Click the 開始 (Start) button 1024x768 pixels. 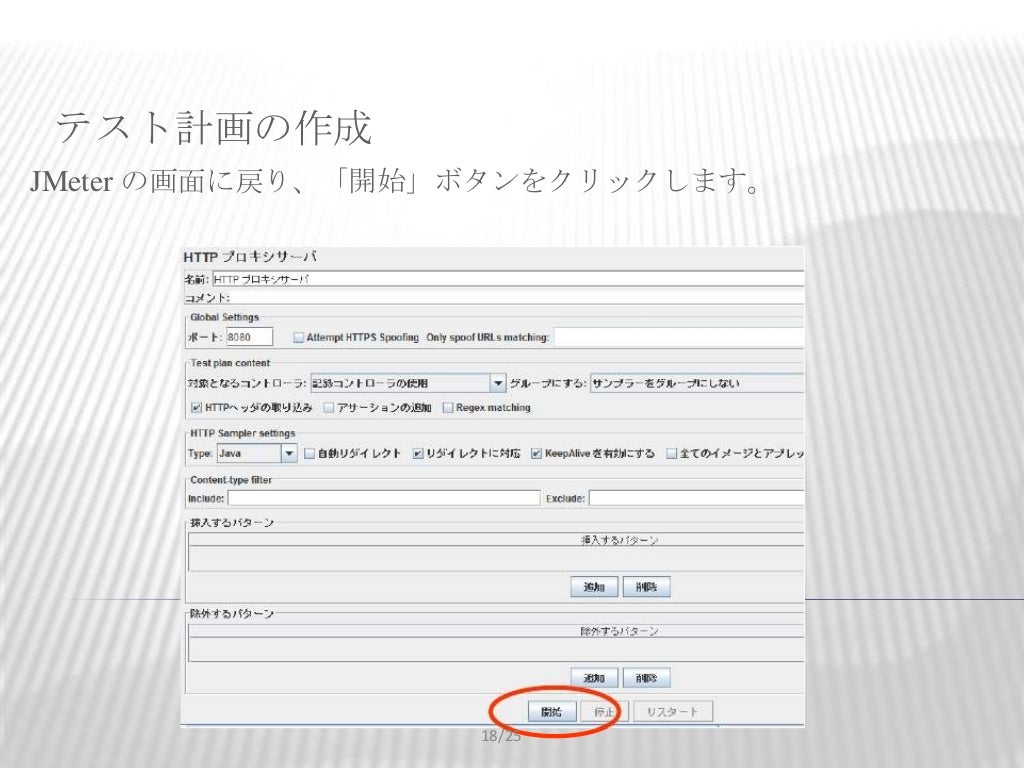coord(552,711)
